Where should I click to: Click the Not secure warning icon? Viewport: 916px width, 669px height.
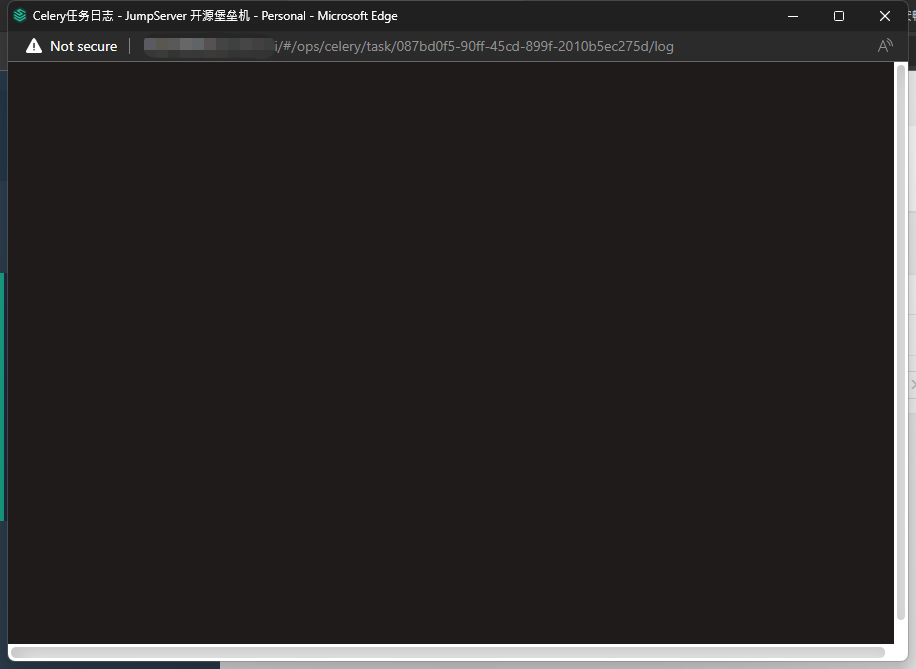[34, 46]
